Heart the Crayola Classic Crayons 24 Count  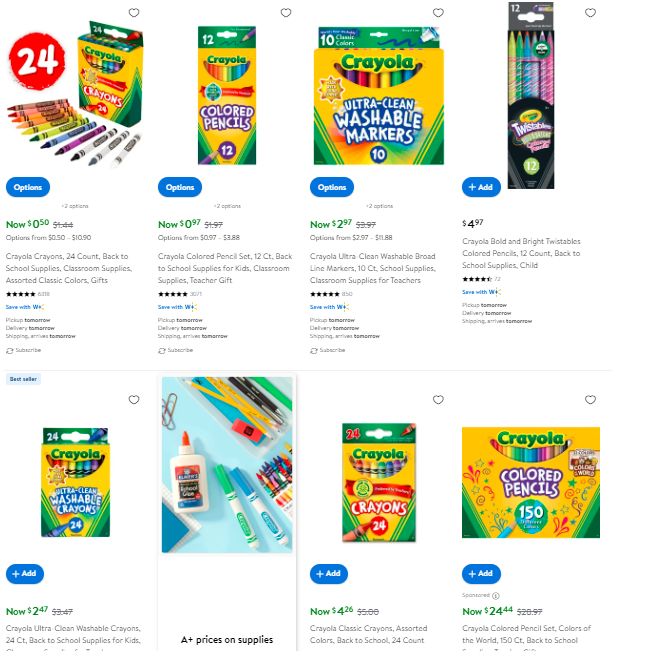coord(438,400)
